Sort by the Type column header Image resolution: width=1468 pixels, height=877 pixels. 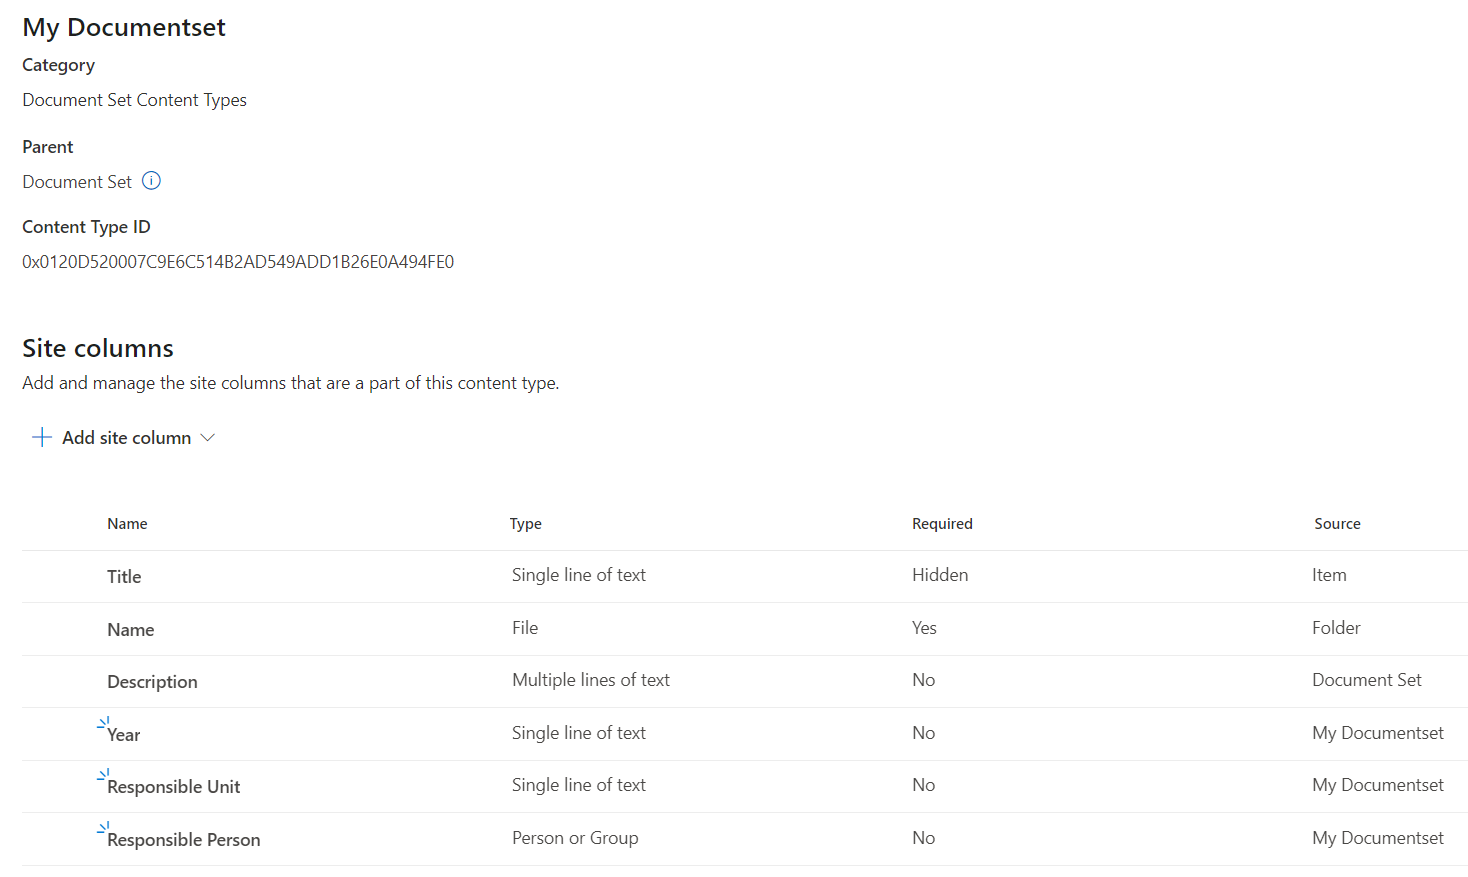[525, 524]
